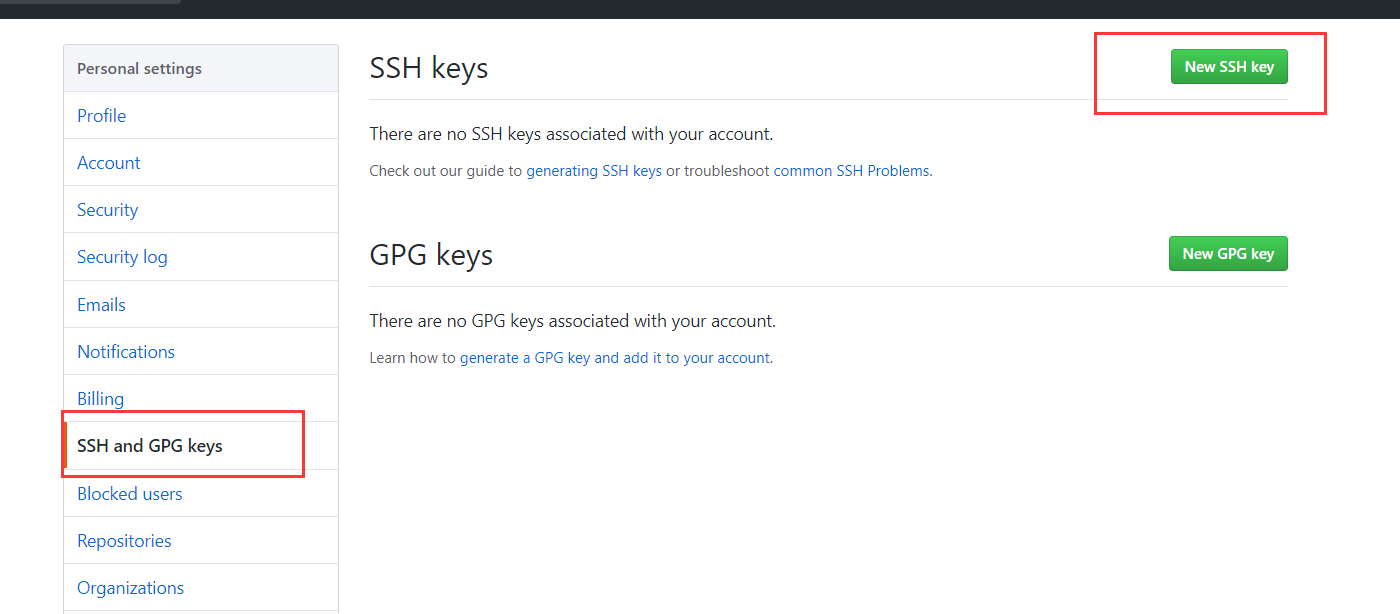
Task: Click the New GPG key button
Action: (1228, 254)
